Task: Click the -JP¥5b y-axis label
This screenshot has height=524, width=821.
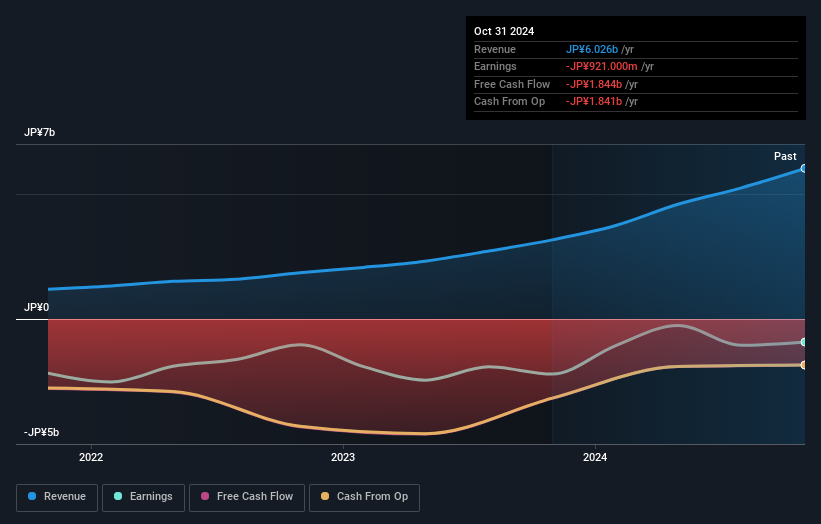Action: point(41,432)
